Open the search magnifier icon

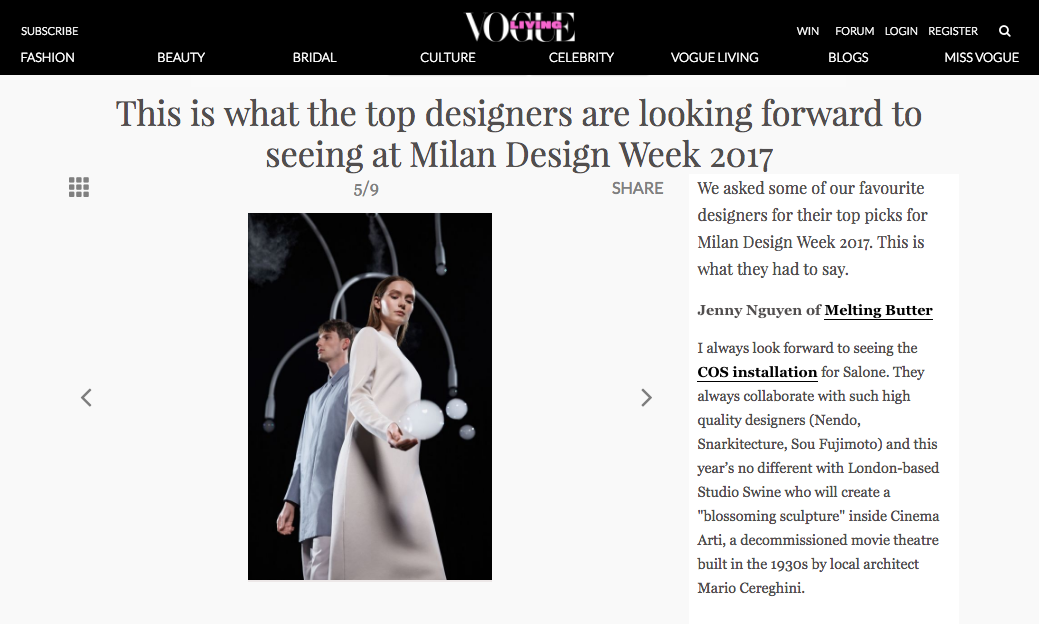pyautogui.click(x=1005, y=31)
